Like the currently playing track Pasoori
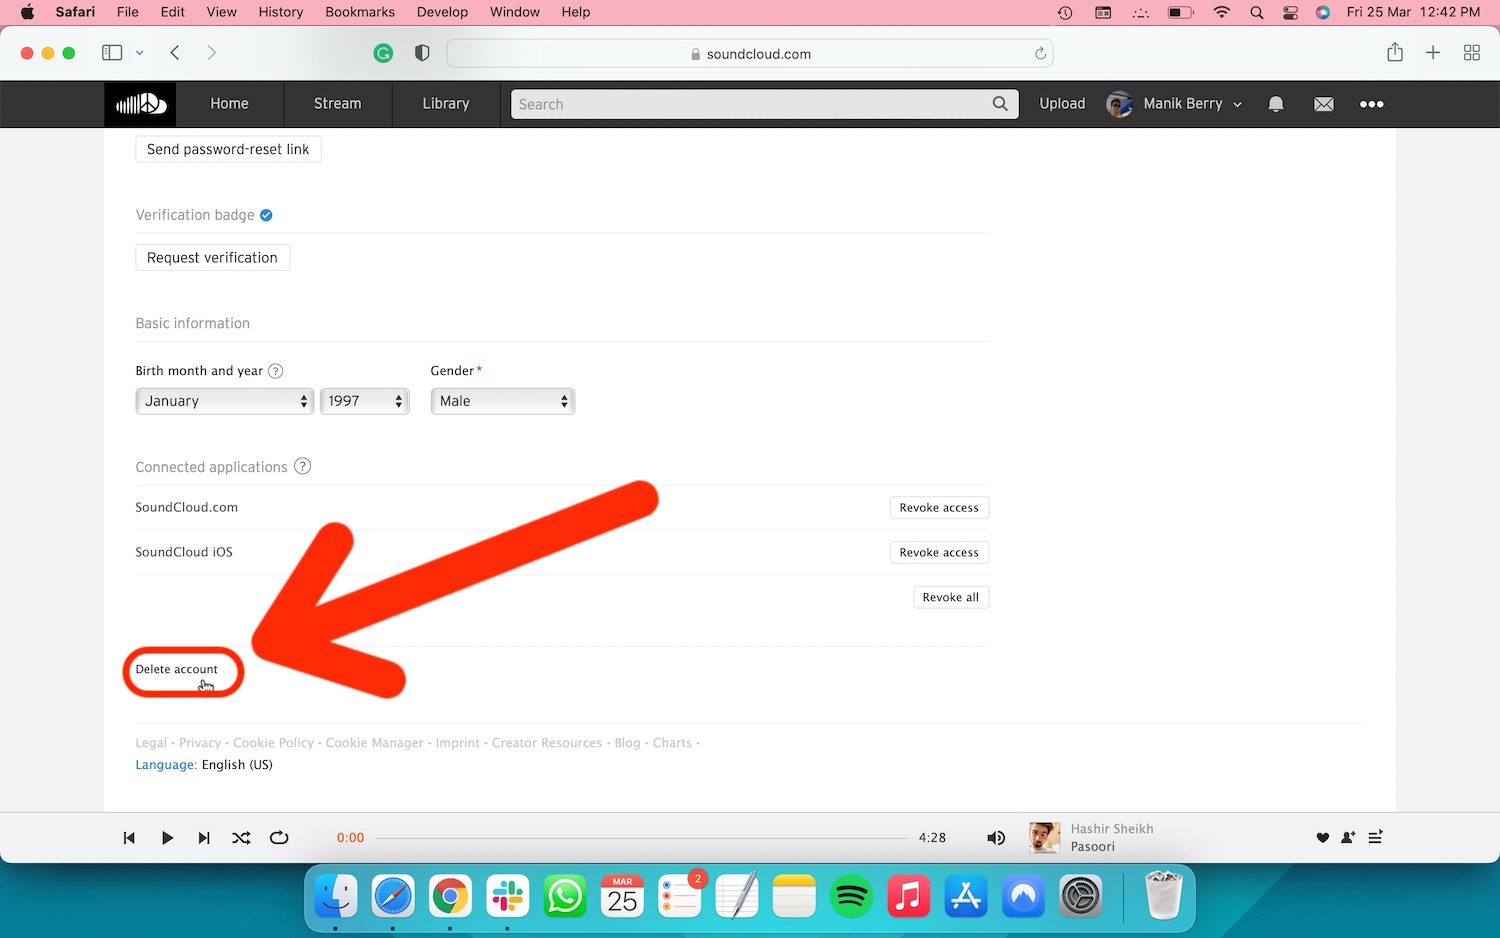This screenshot has height=938, width=1500. tap(1322, 838)
